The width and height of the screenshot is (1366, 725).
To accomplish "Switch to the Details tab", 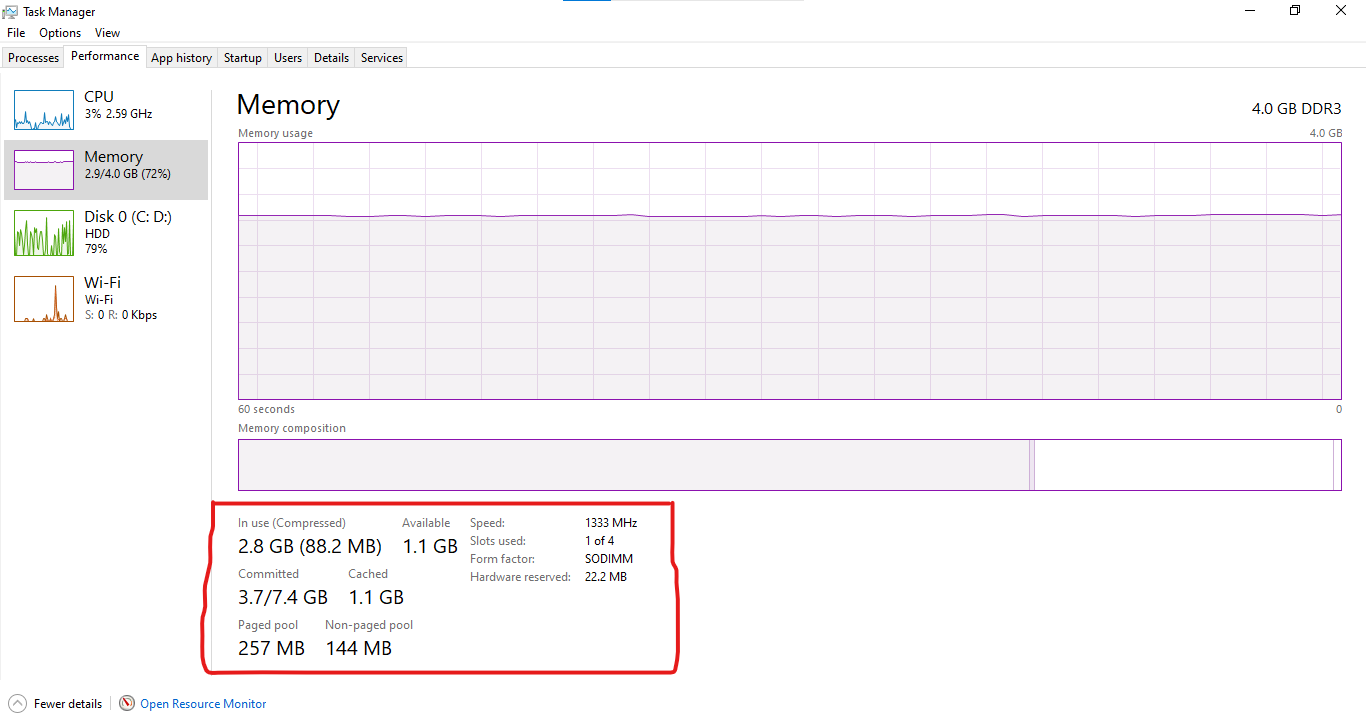I will coord(331,58).
